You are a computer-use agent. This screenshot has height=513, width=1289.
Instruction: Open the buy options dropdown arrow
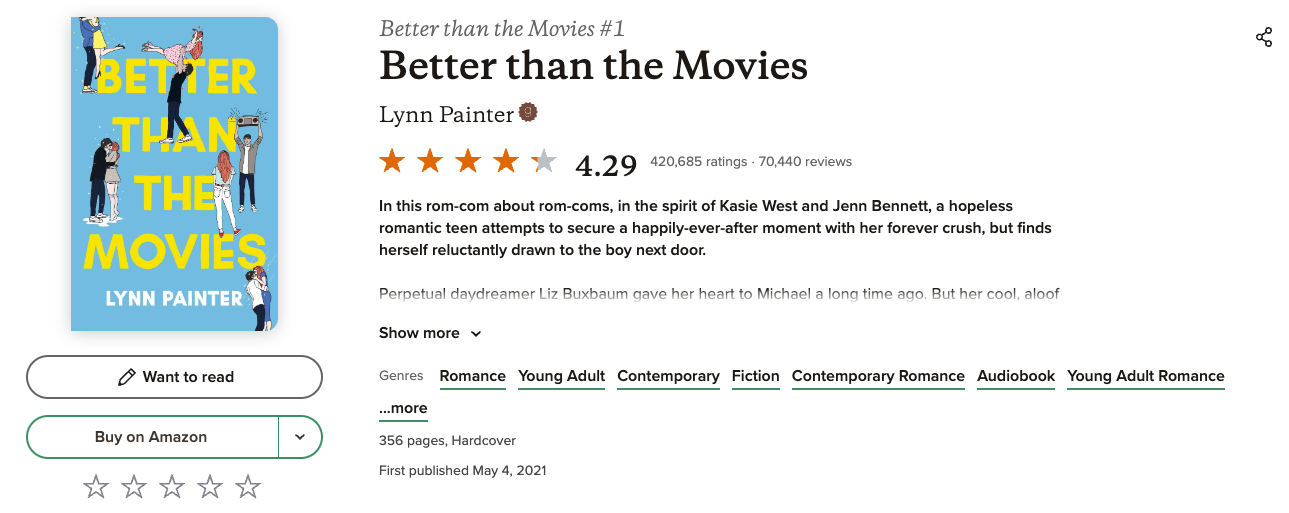click(x=300, y=437)
